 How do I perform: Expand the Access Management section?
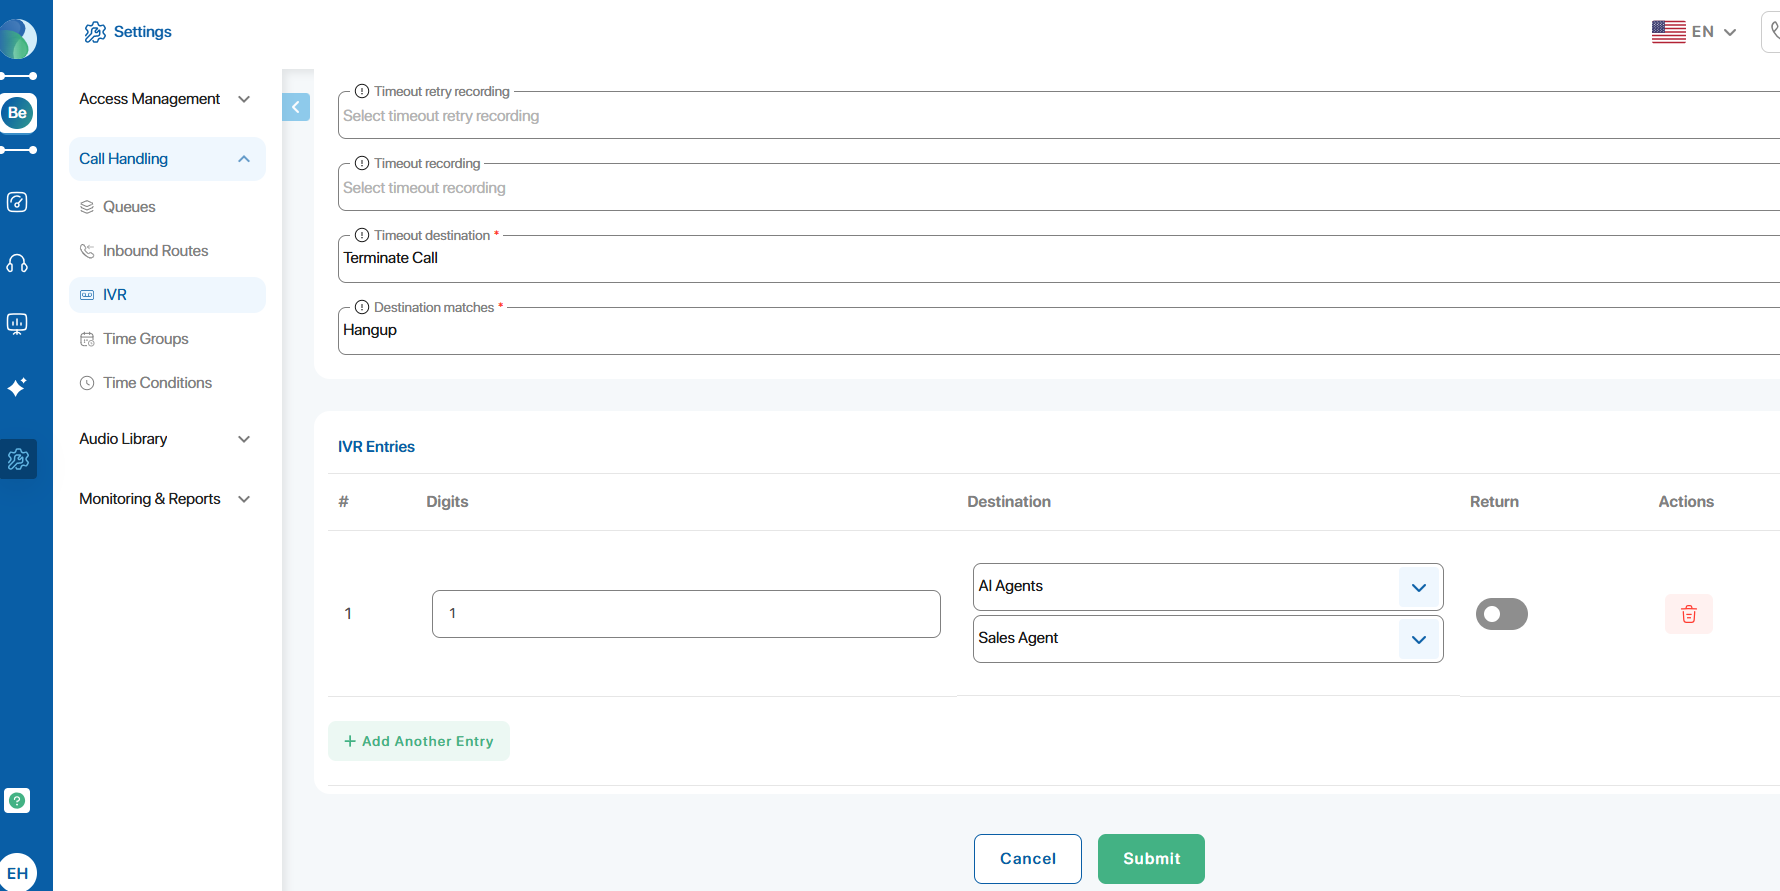click(165, 99)
